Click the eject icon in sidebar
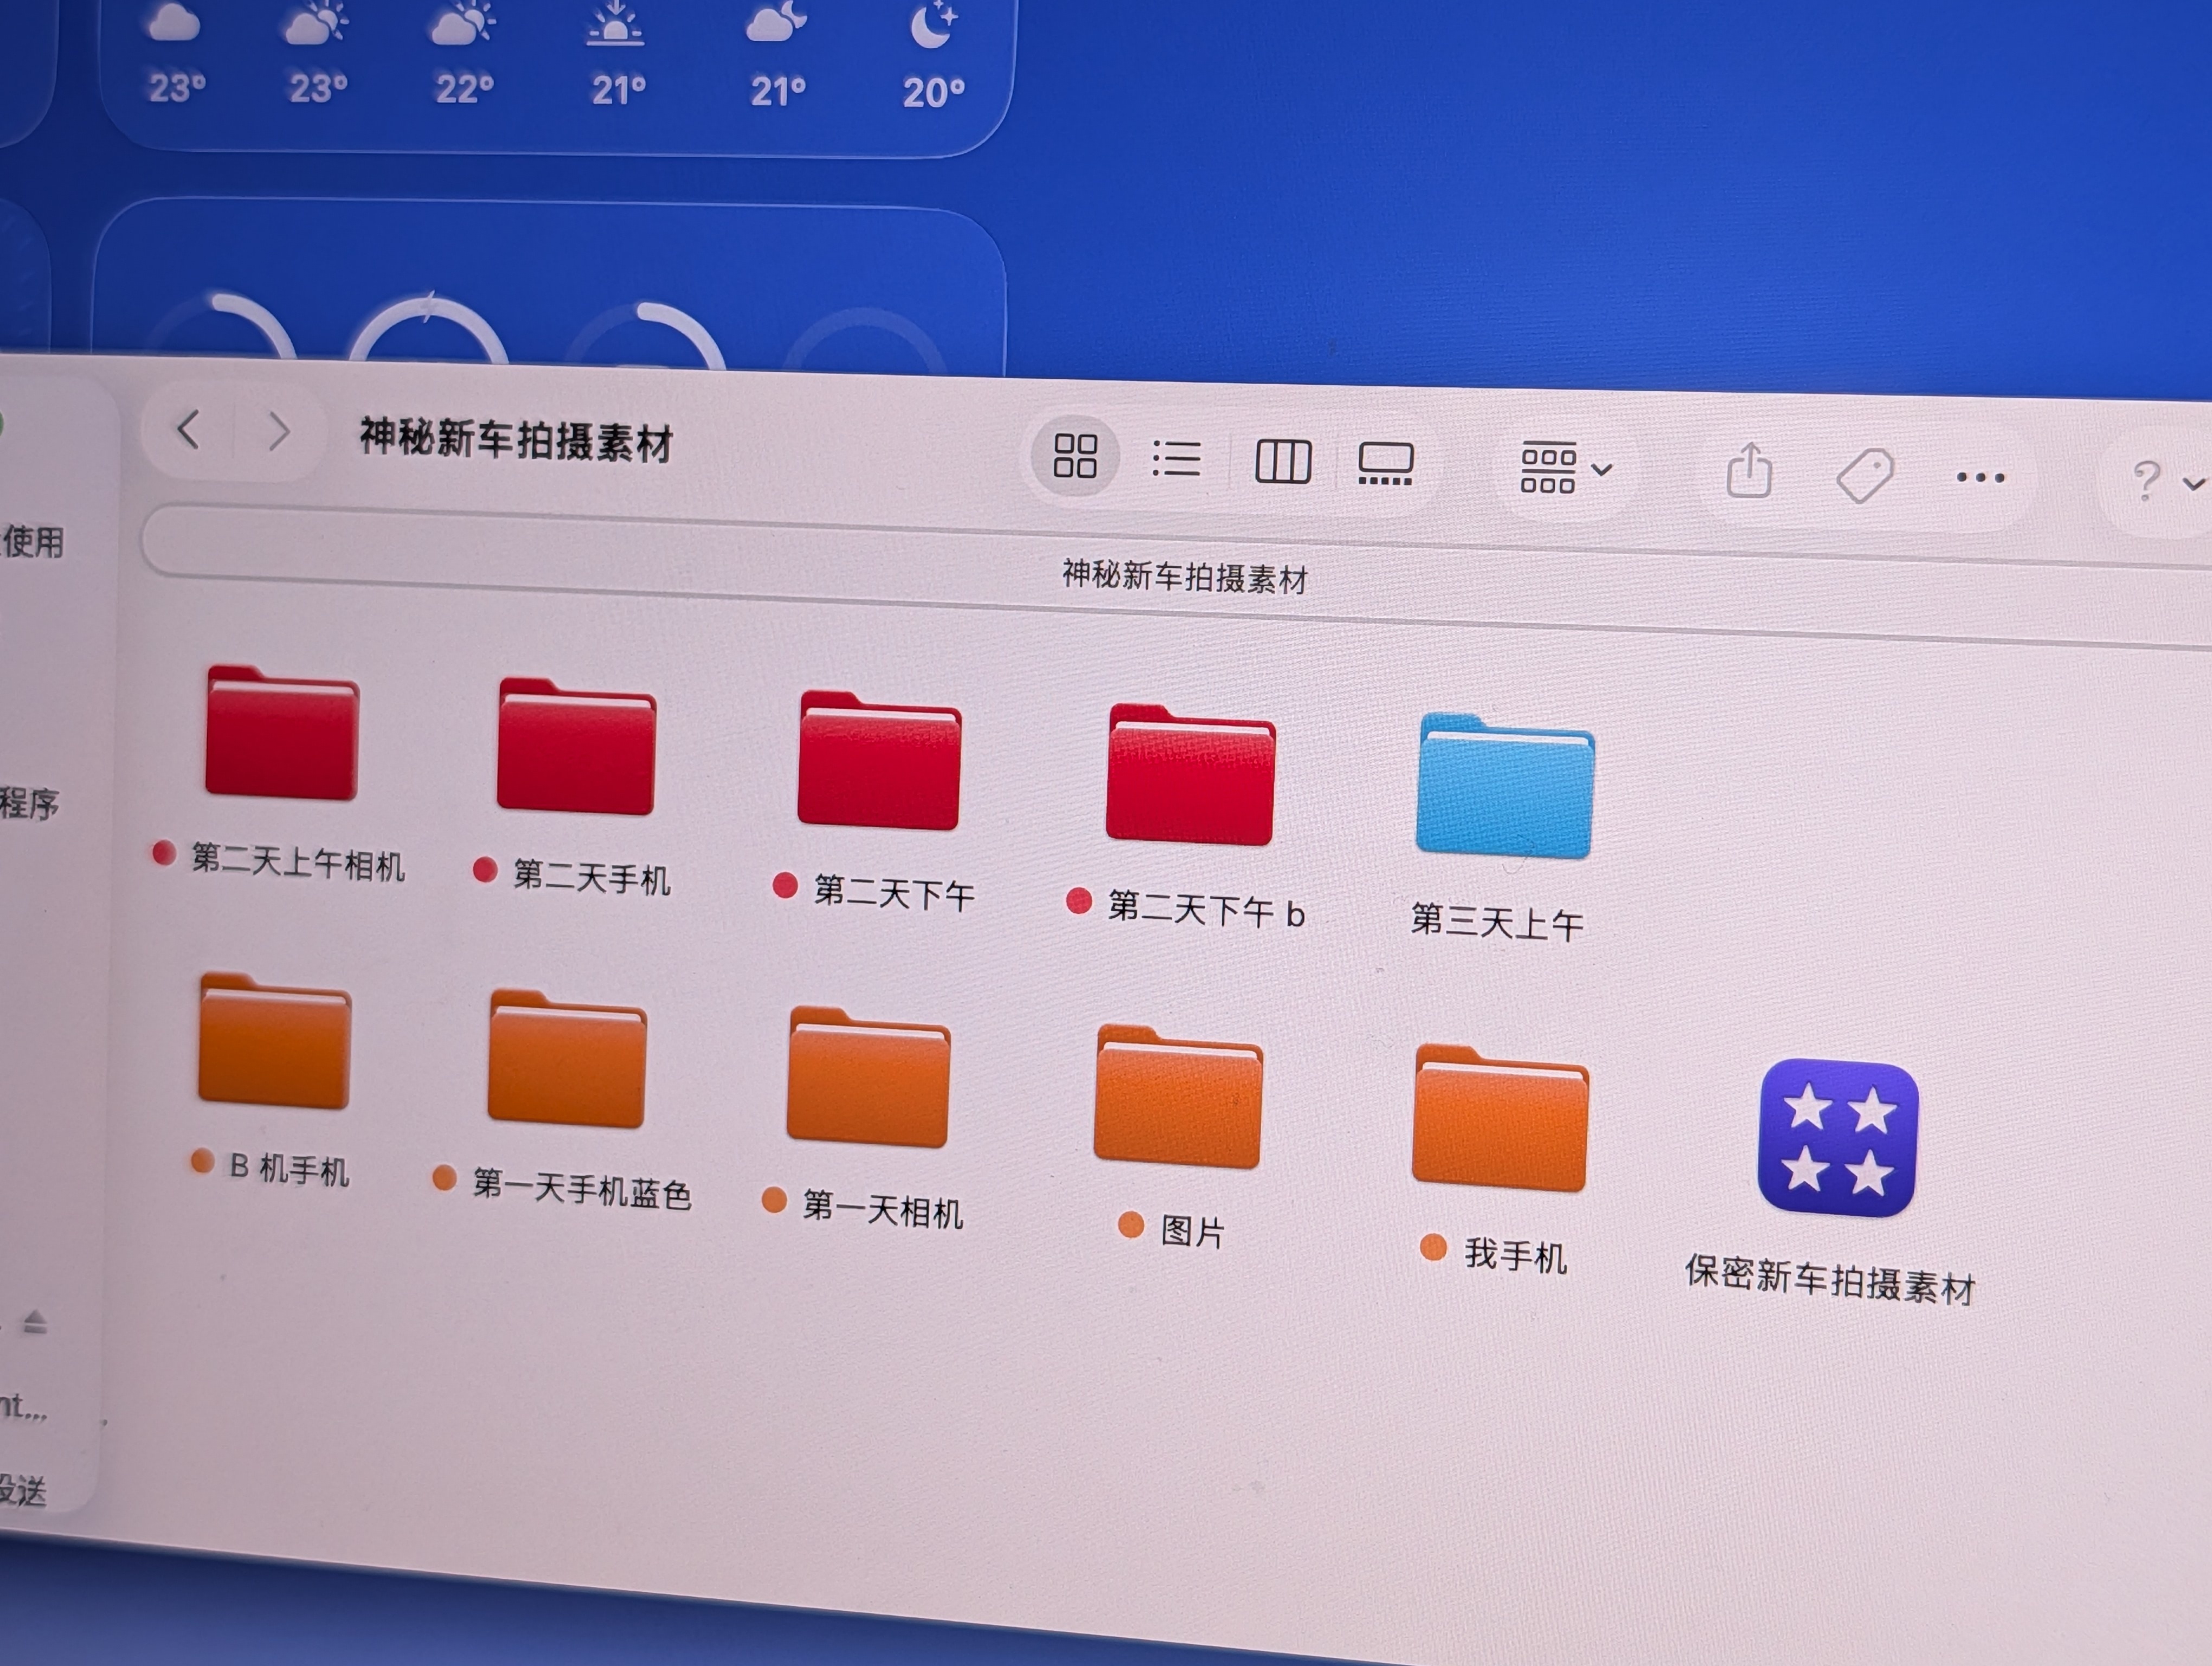2212x1666 pixels. (x=35, y=1322)
